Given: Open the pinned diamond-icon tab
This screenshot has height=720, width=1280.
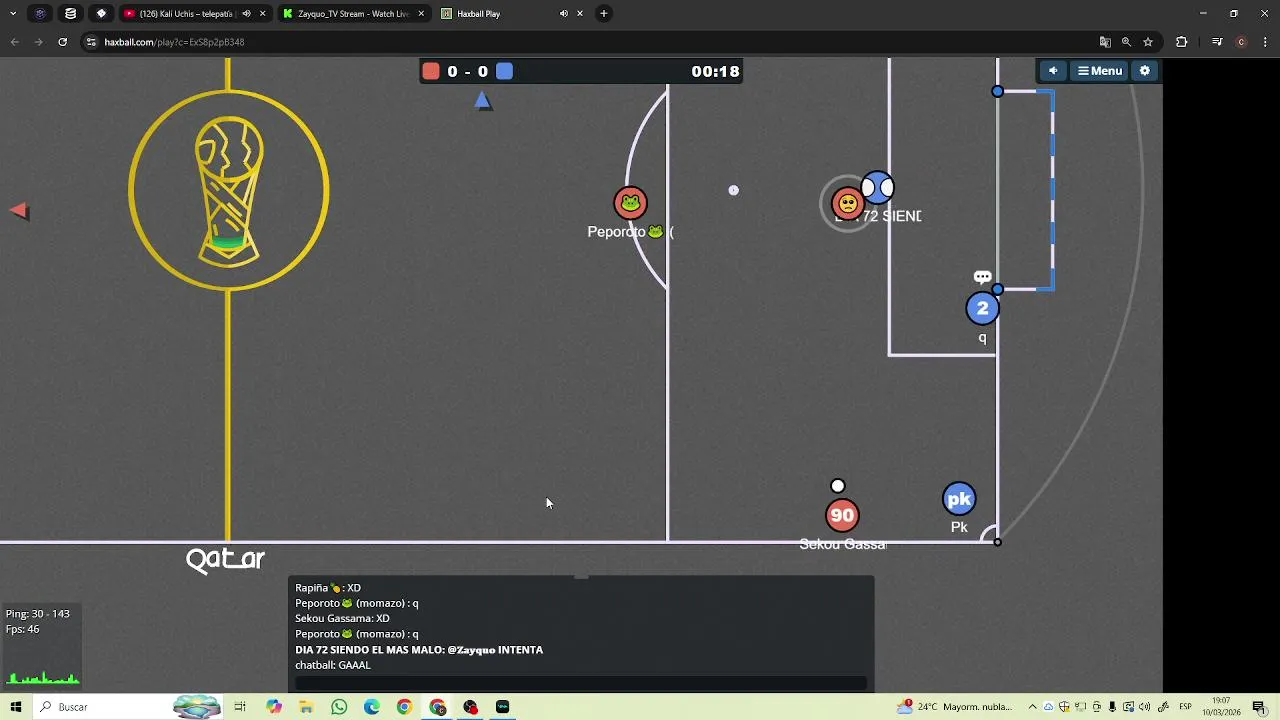Looking at the screenshot, I should (101, 14).
